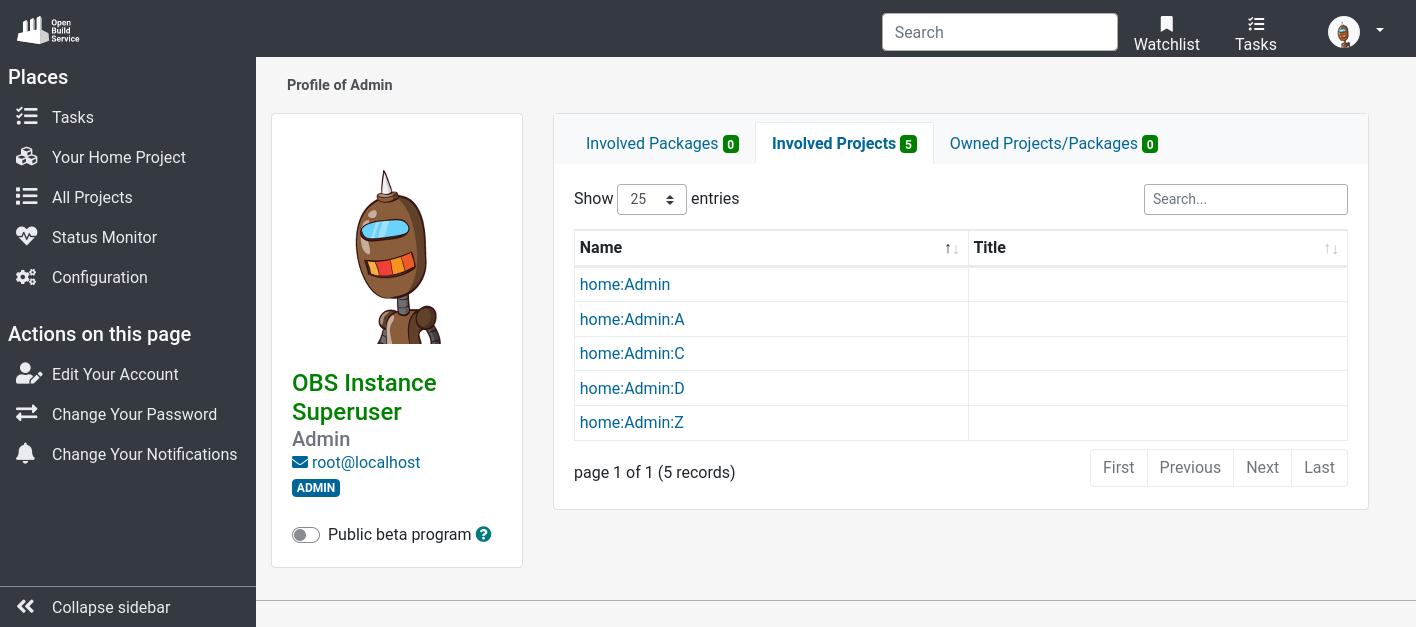Click the Public beta program help icon

point(484,534)
